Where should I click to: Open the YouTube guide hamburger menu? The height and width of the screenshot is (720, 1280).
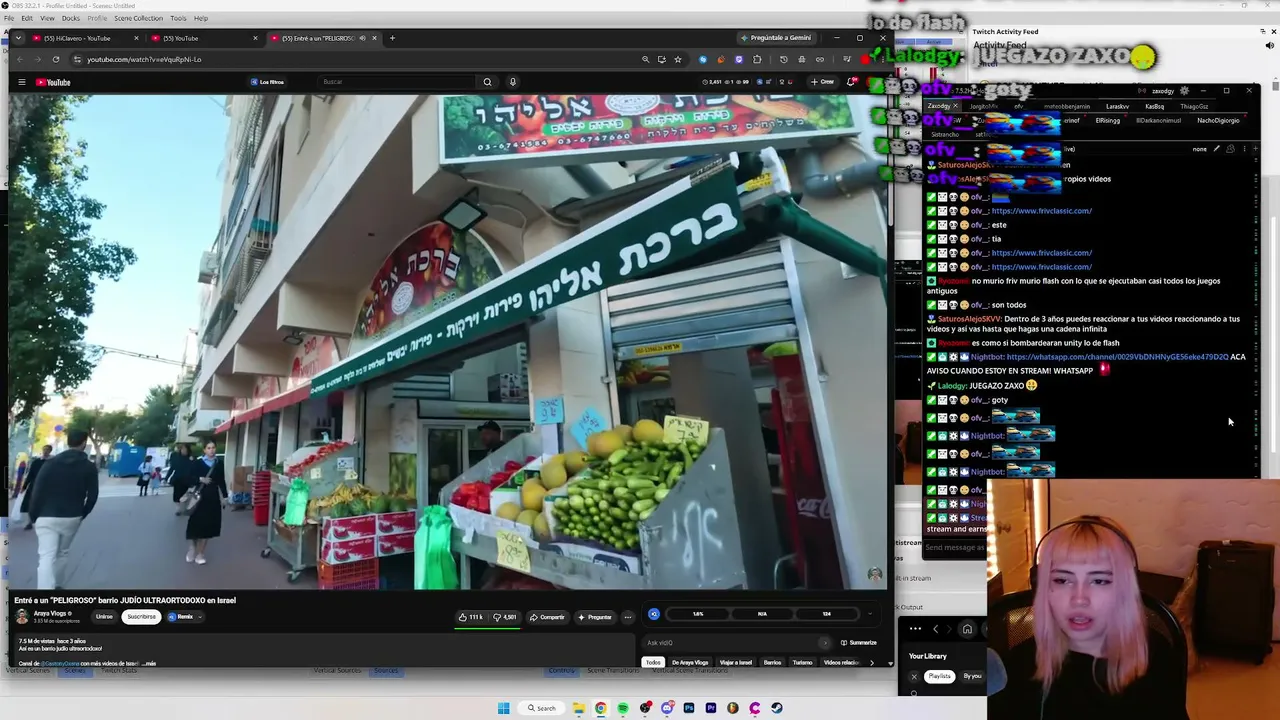pyautogui.click(x=21, y=82)
